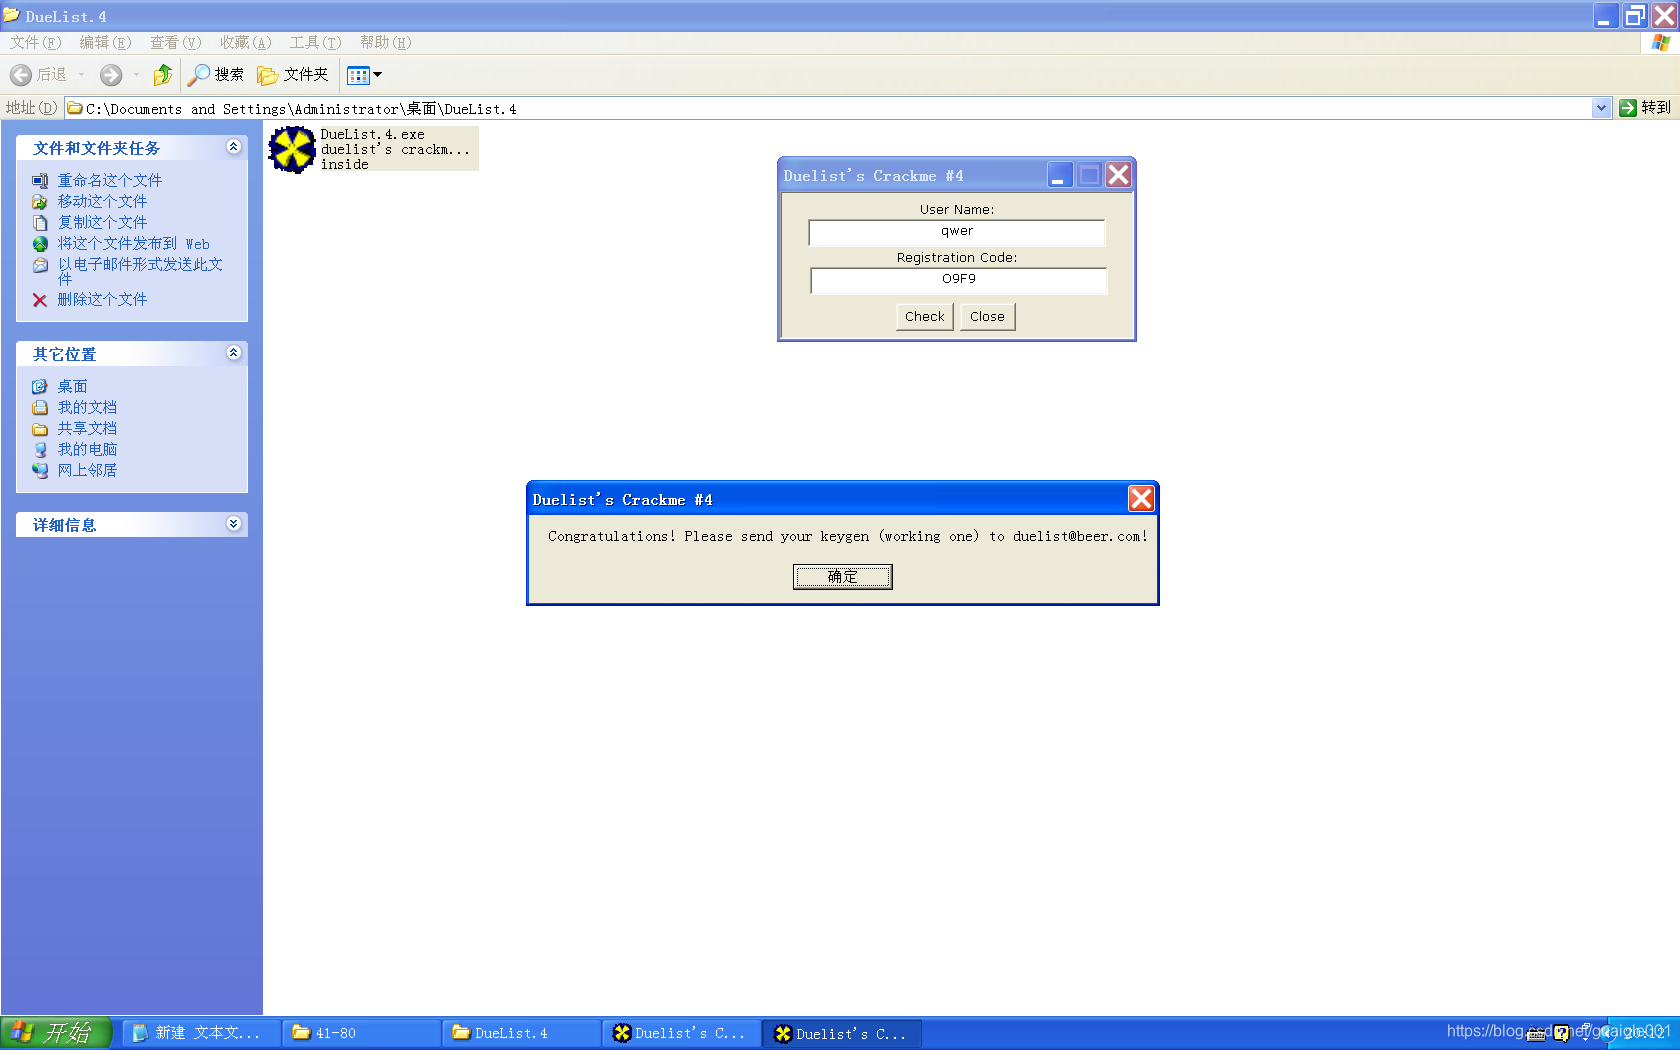This screenshot has height=1050, width=1680.
Task: Open the 收藏(A) menu
Action: coord(245,43)
